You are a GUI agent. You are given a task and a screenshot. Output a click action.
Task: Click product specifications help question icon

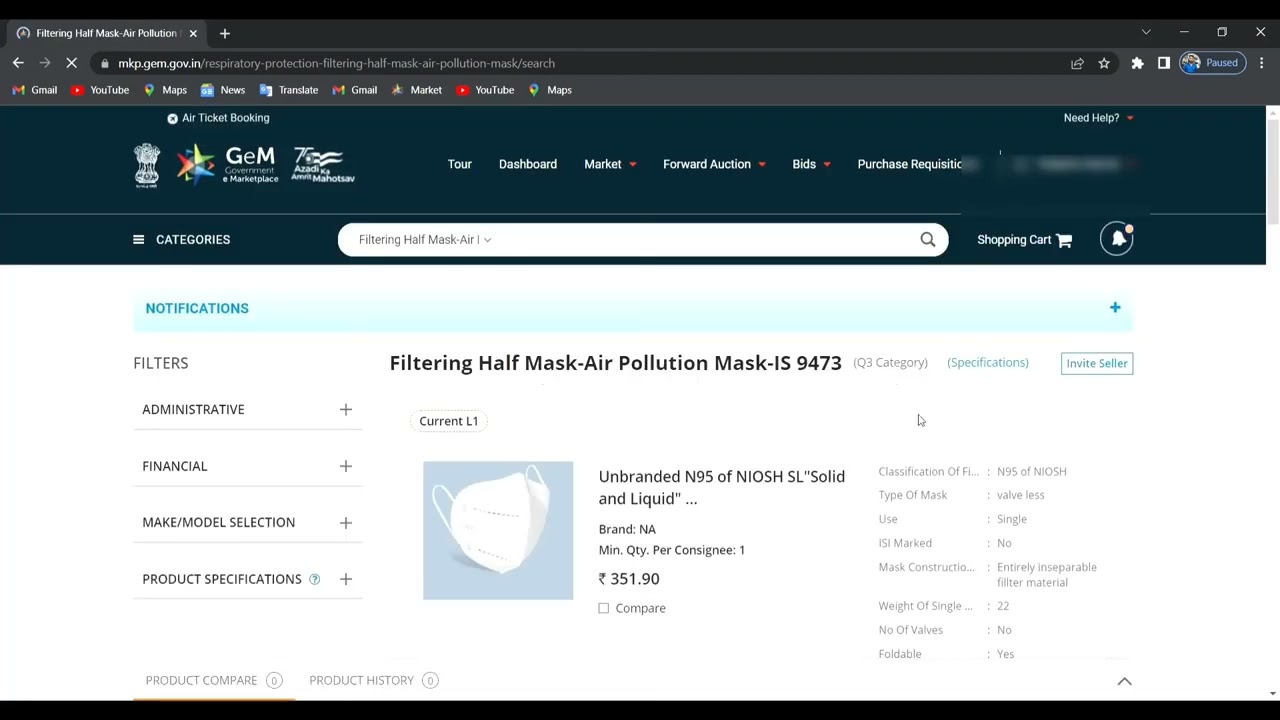click(x=314, y=579)
